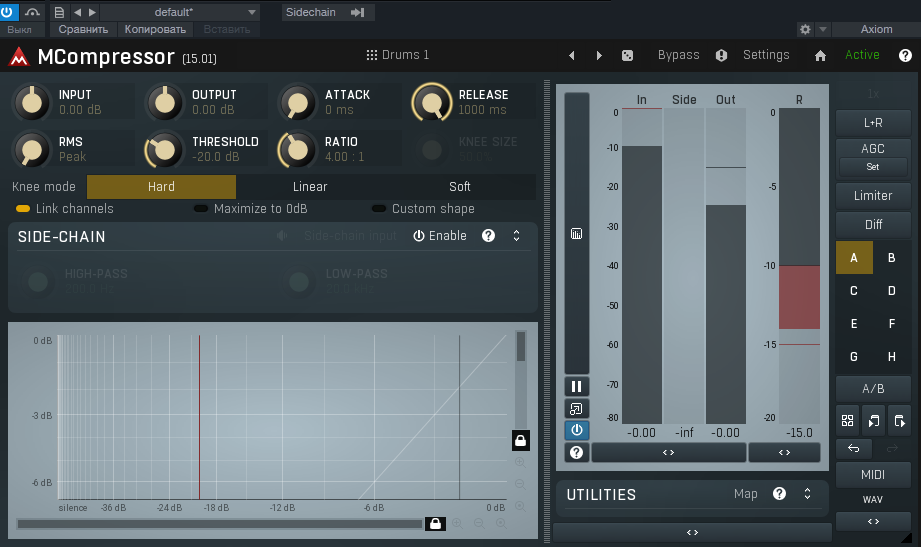Click the four-squares morph icon

(x=848, y=420)
